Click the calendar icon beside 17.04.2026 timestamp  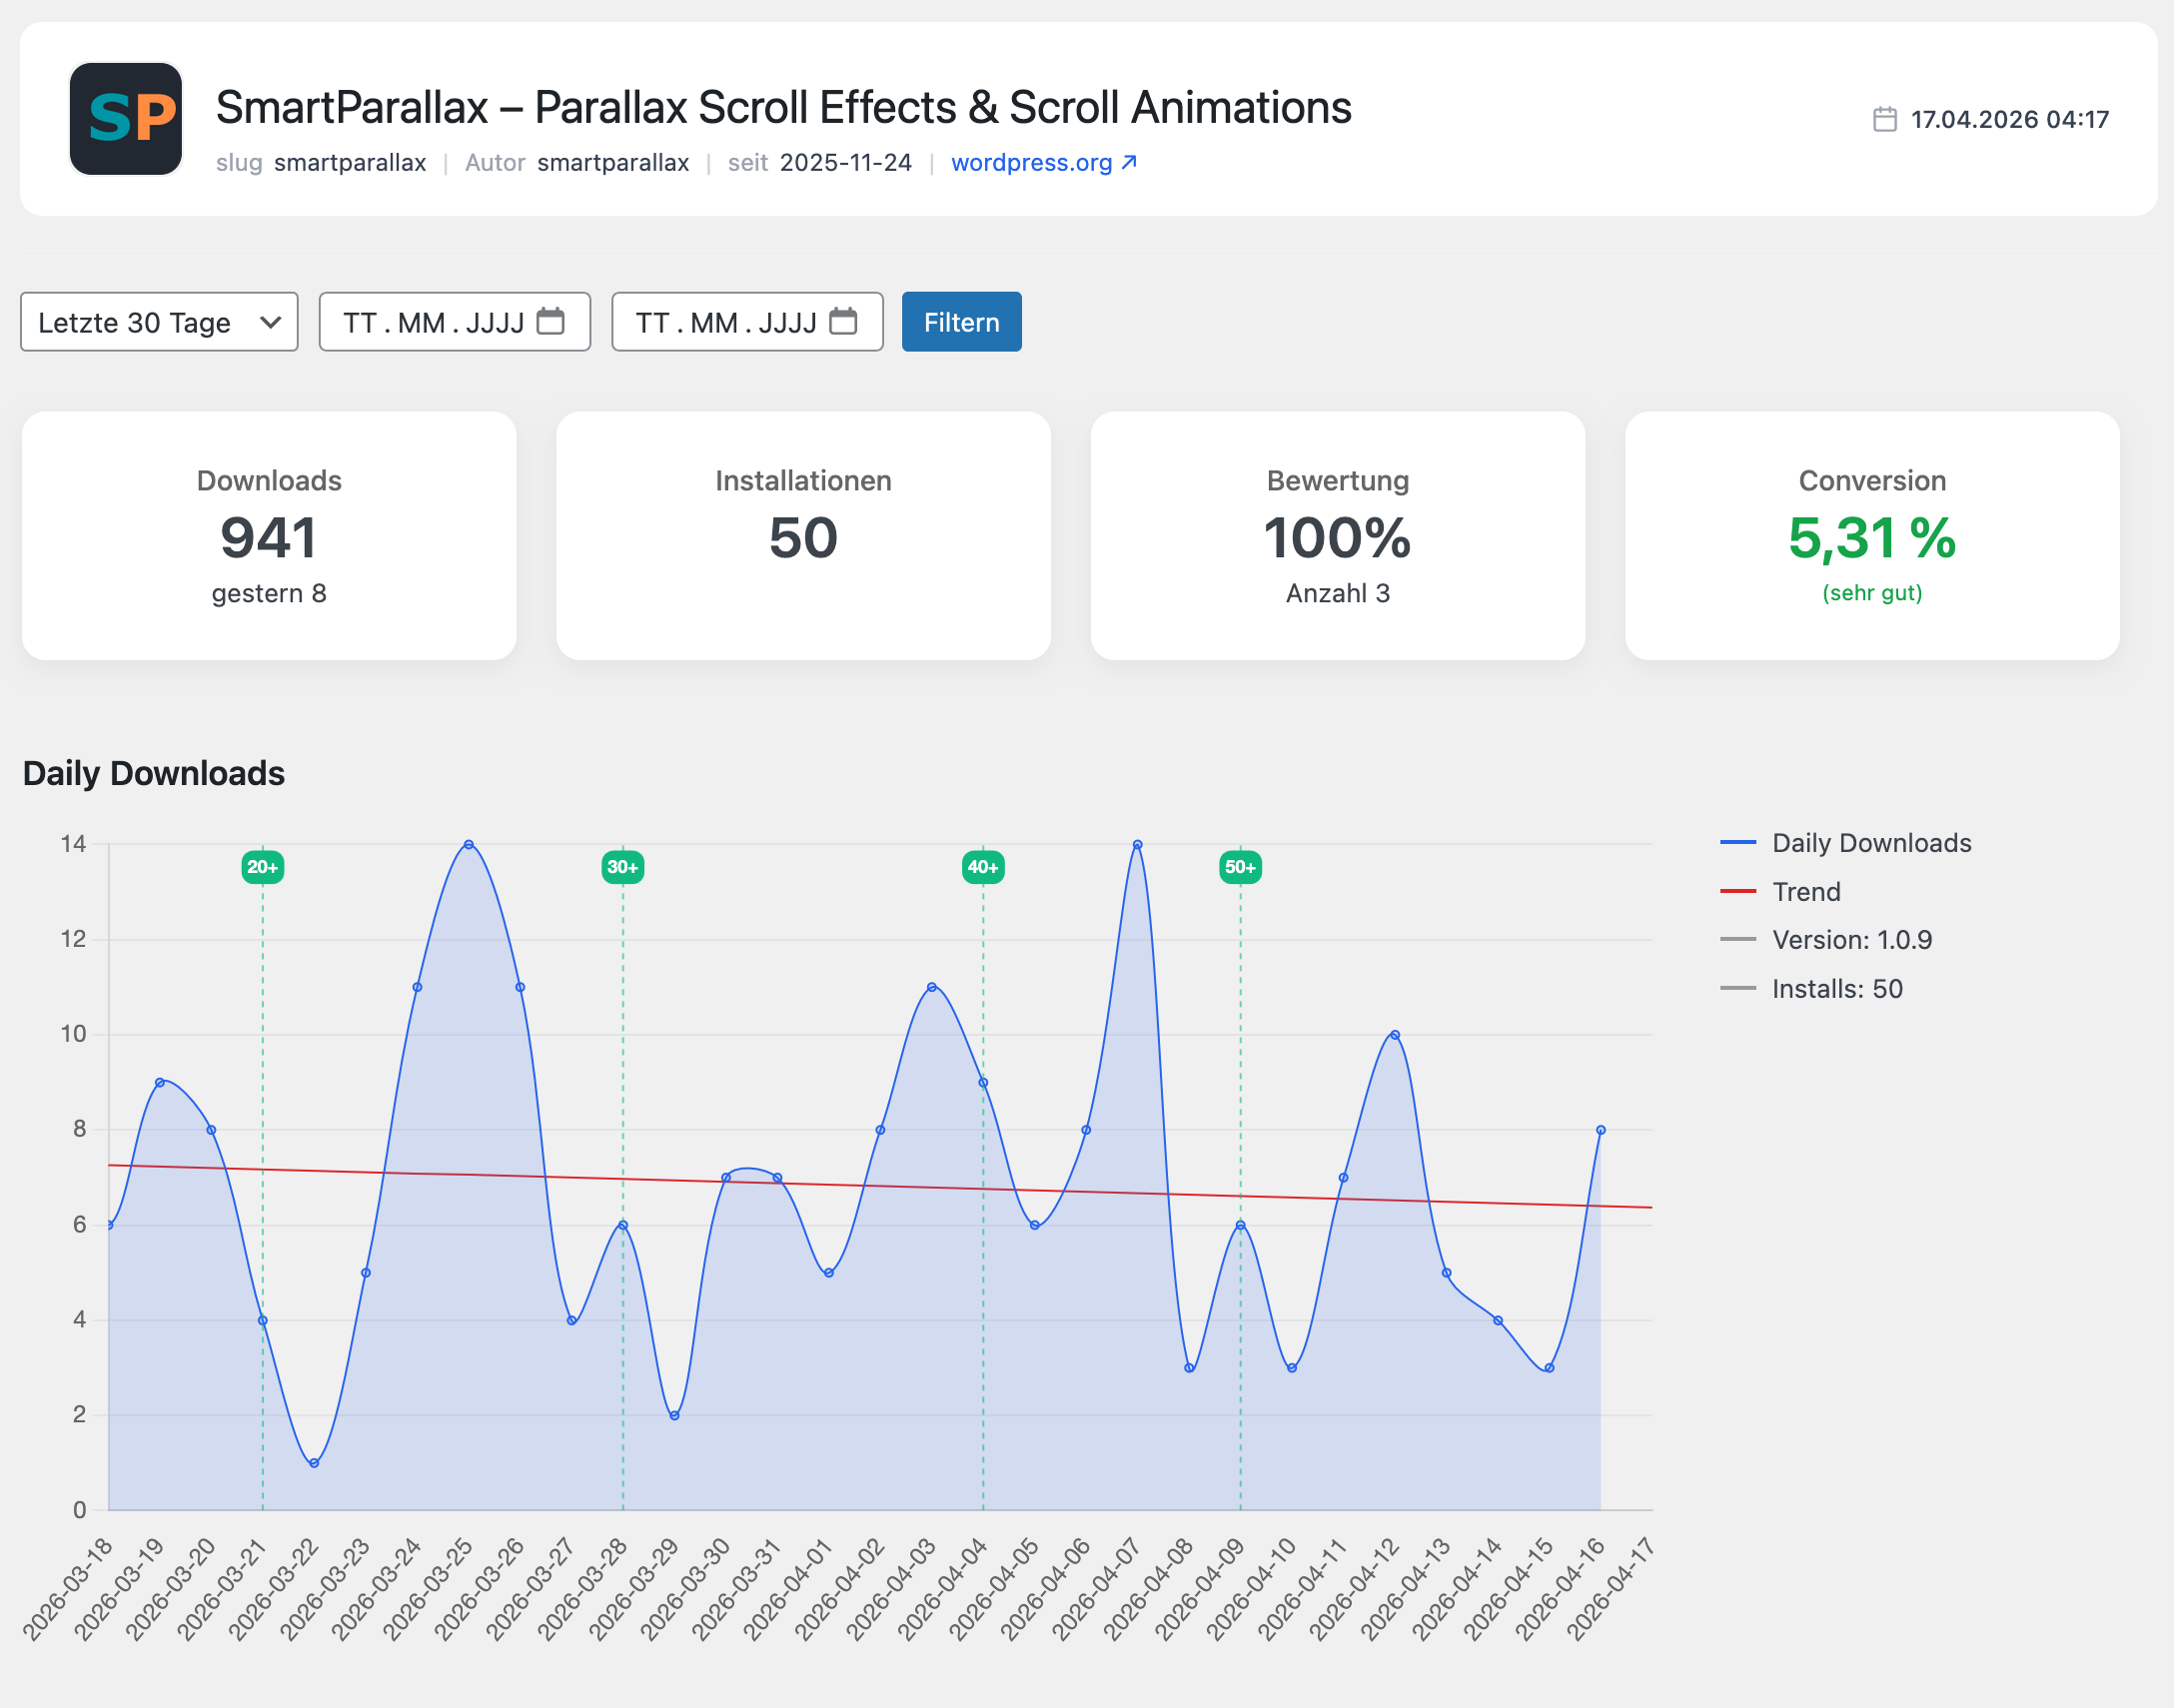(1885, 119)
